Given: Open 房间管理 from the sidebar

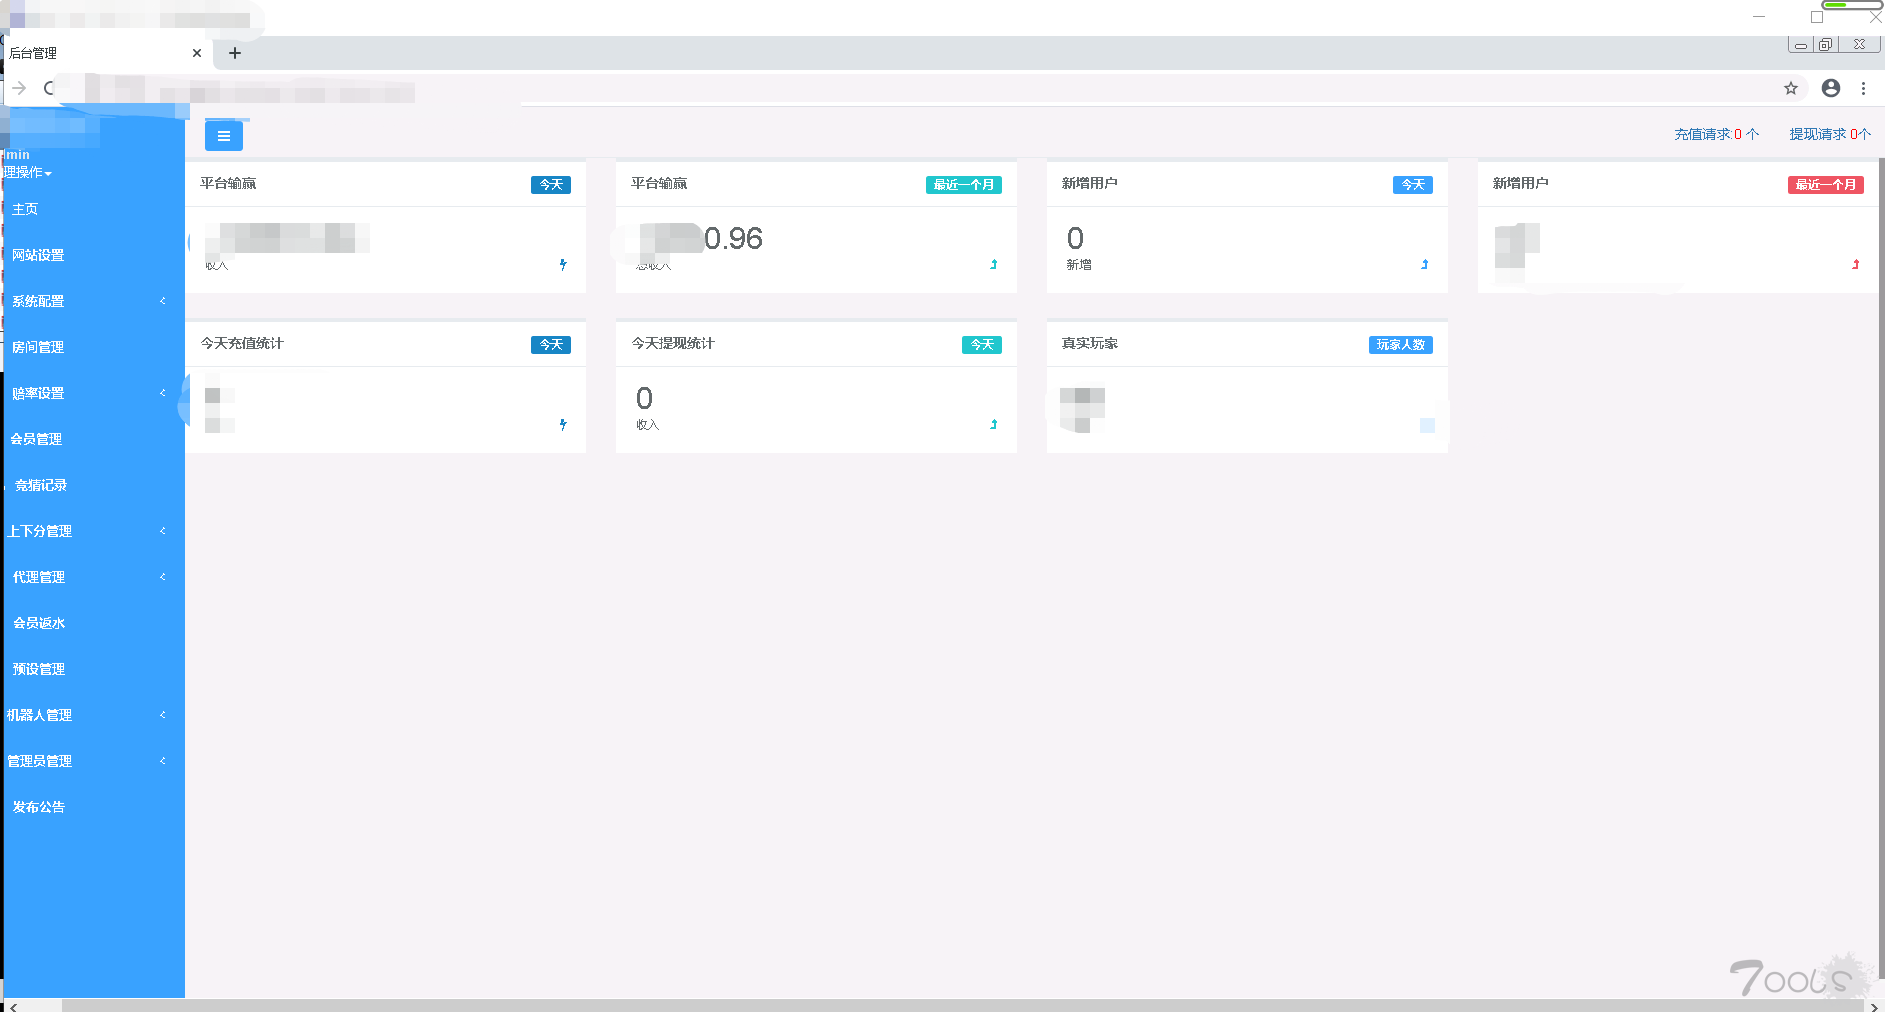Looking at the screenshot, I should [38, 347].
